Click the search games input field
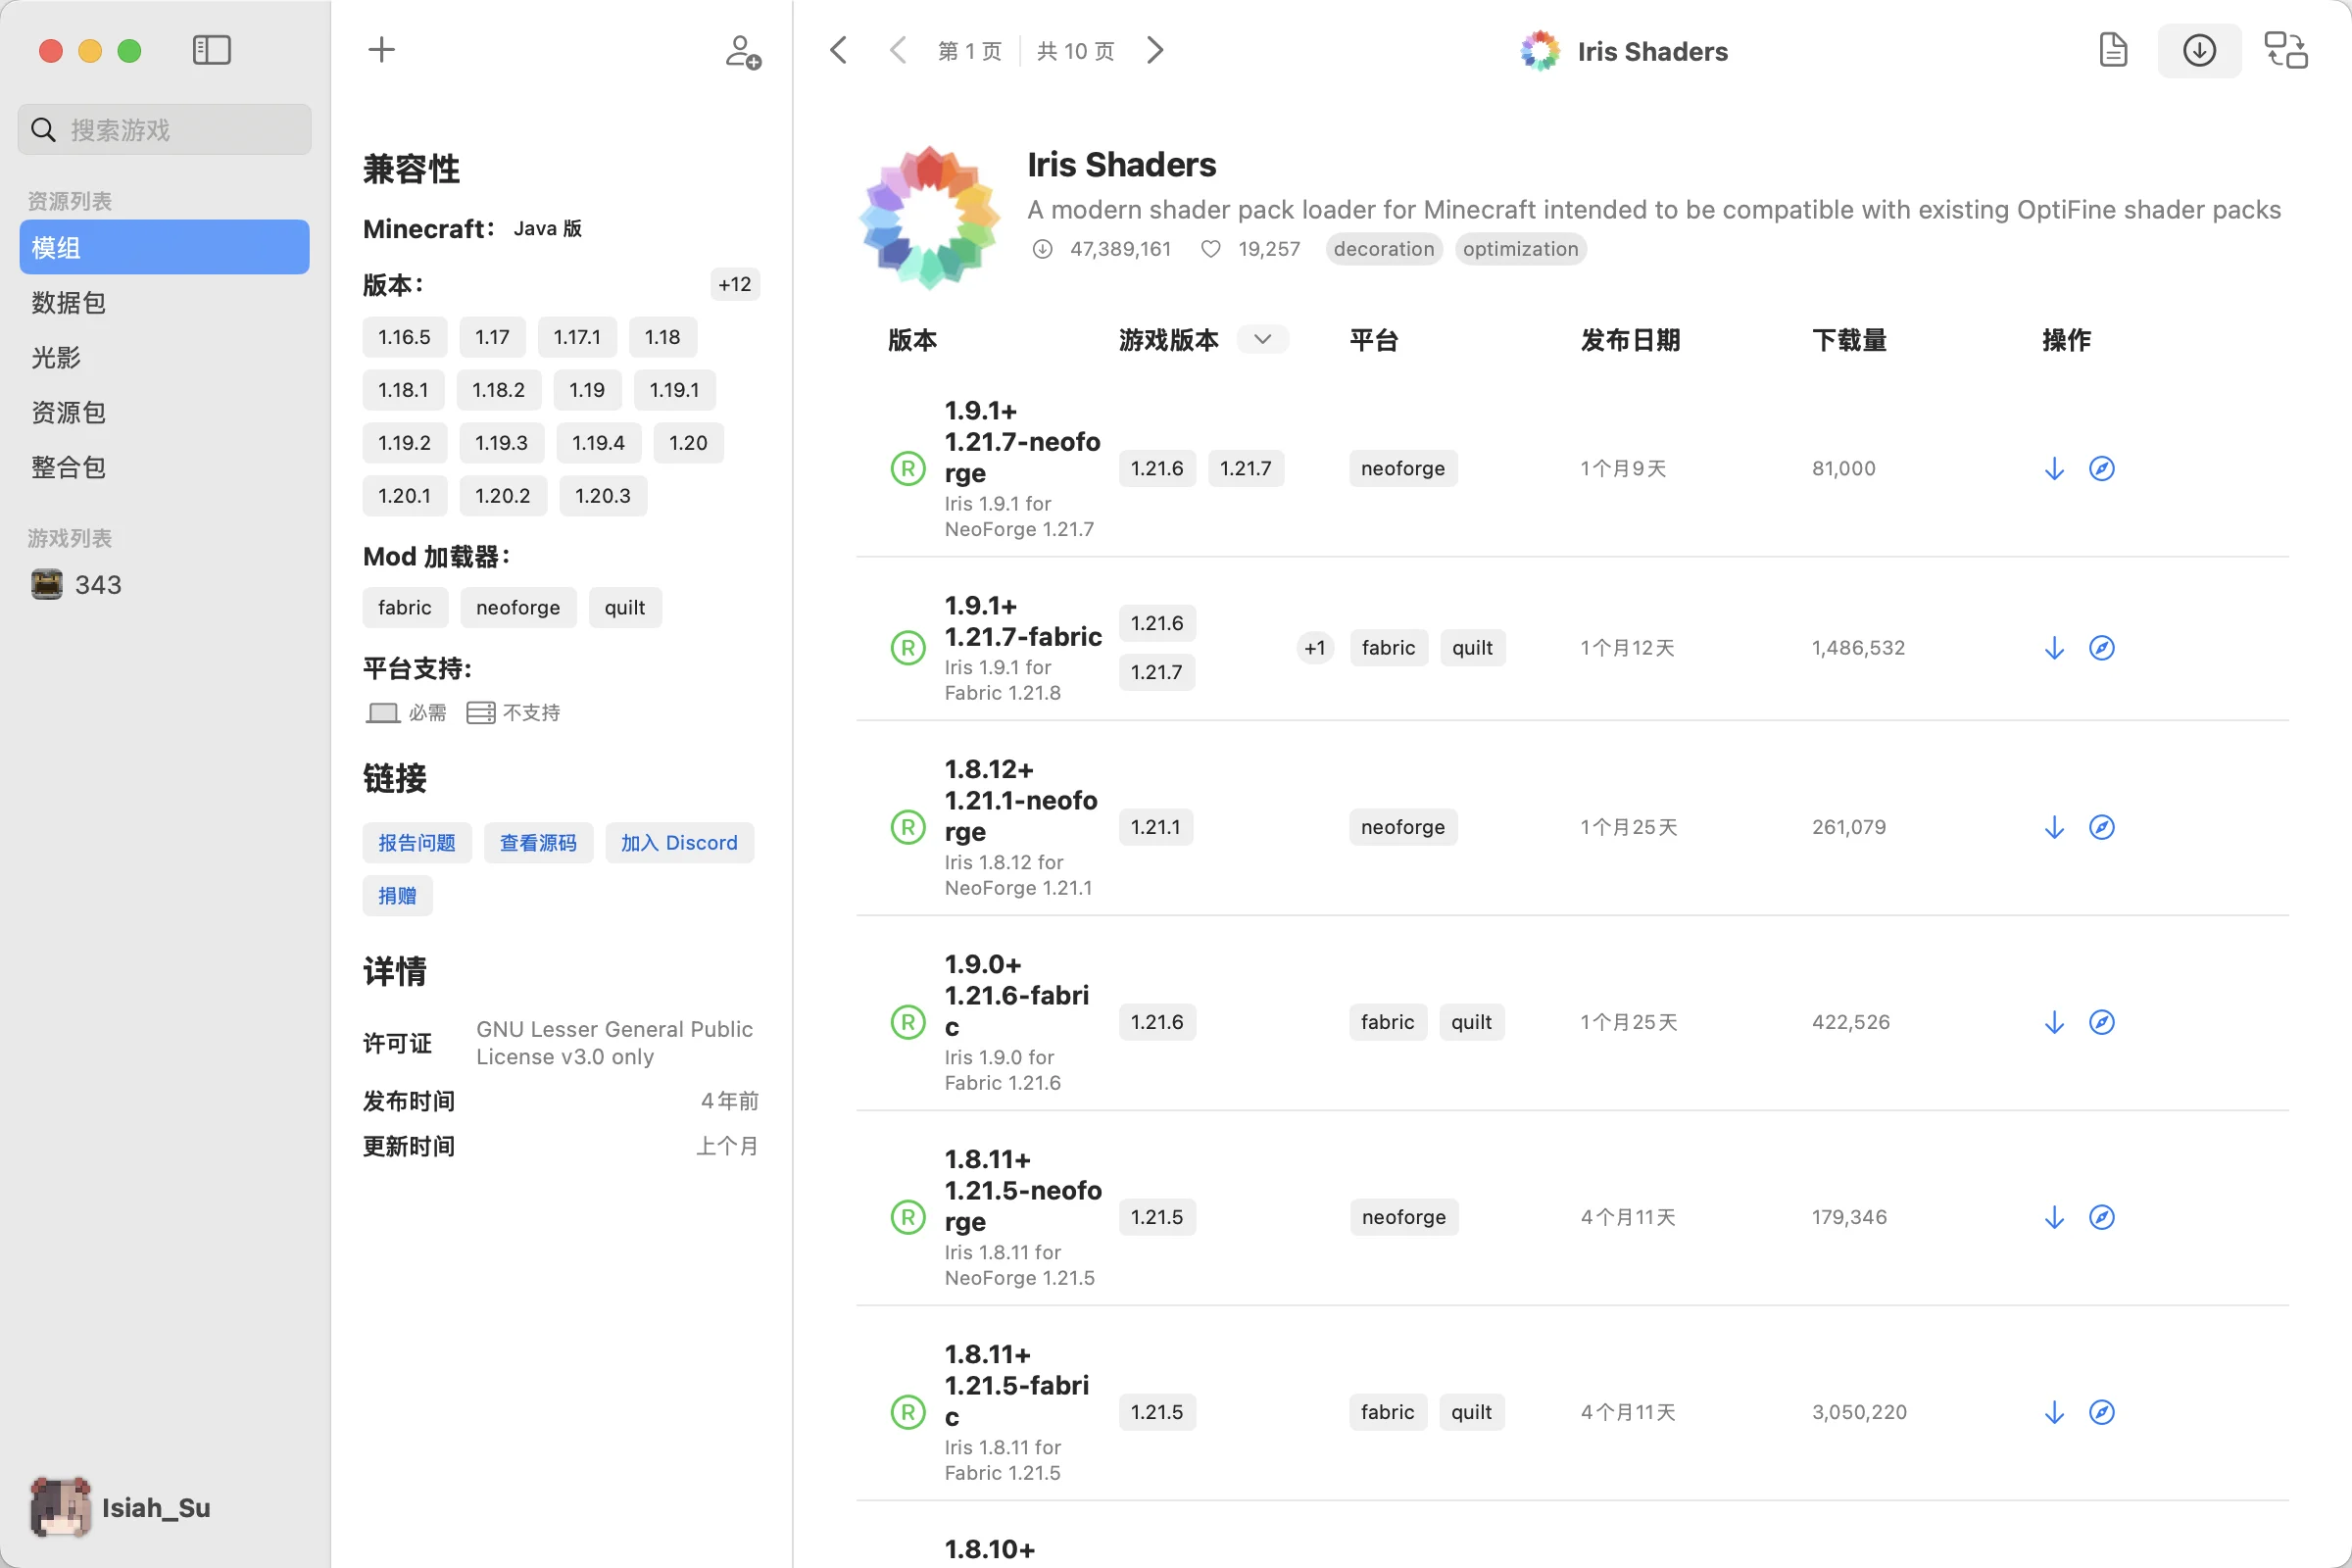The width and height of the screenshot is (2352, 1568). pos(164,128)
